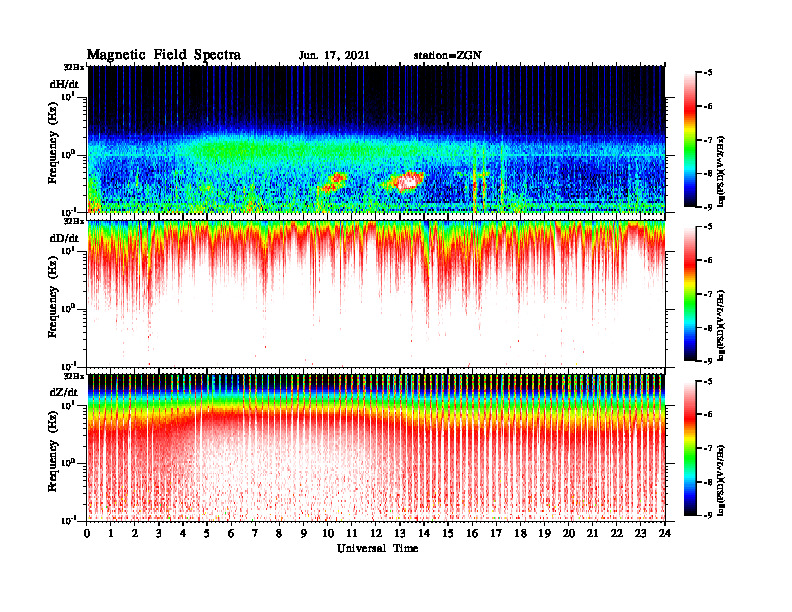Select the dD/dt panel label
792x612 pixels.
coord(64,238)
